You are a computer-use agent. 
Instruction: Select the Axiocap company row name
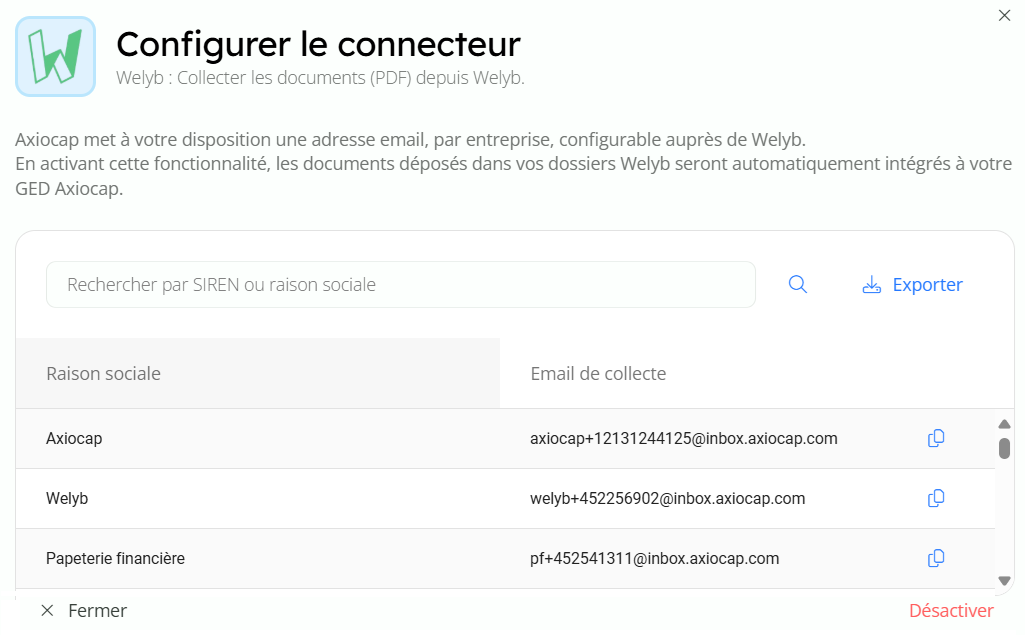74,438
